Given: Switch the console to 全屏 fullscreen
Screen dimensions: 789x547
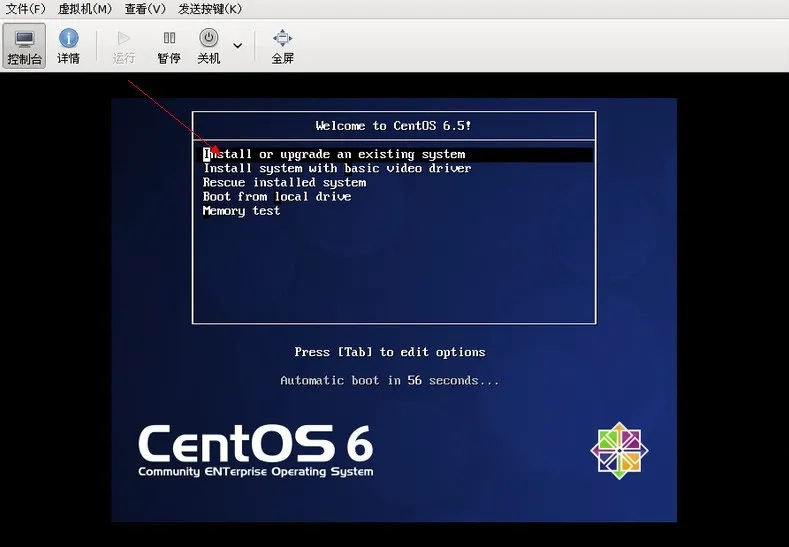Looking at the screenshot, I should pos(282,46).
